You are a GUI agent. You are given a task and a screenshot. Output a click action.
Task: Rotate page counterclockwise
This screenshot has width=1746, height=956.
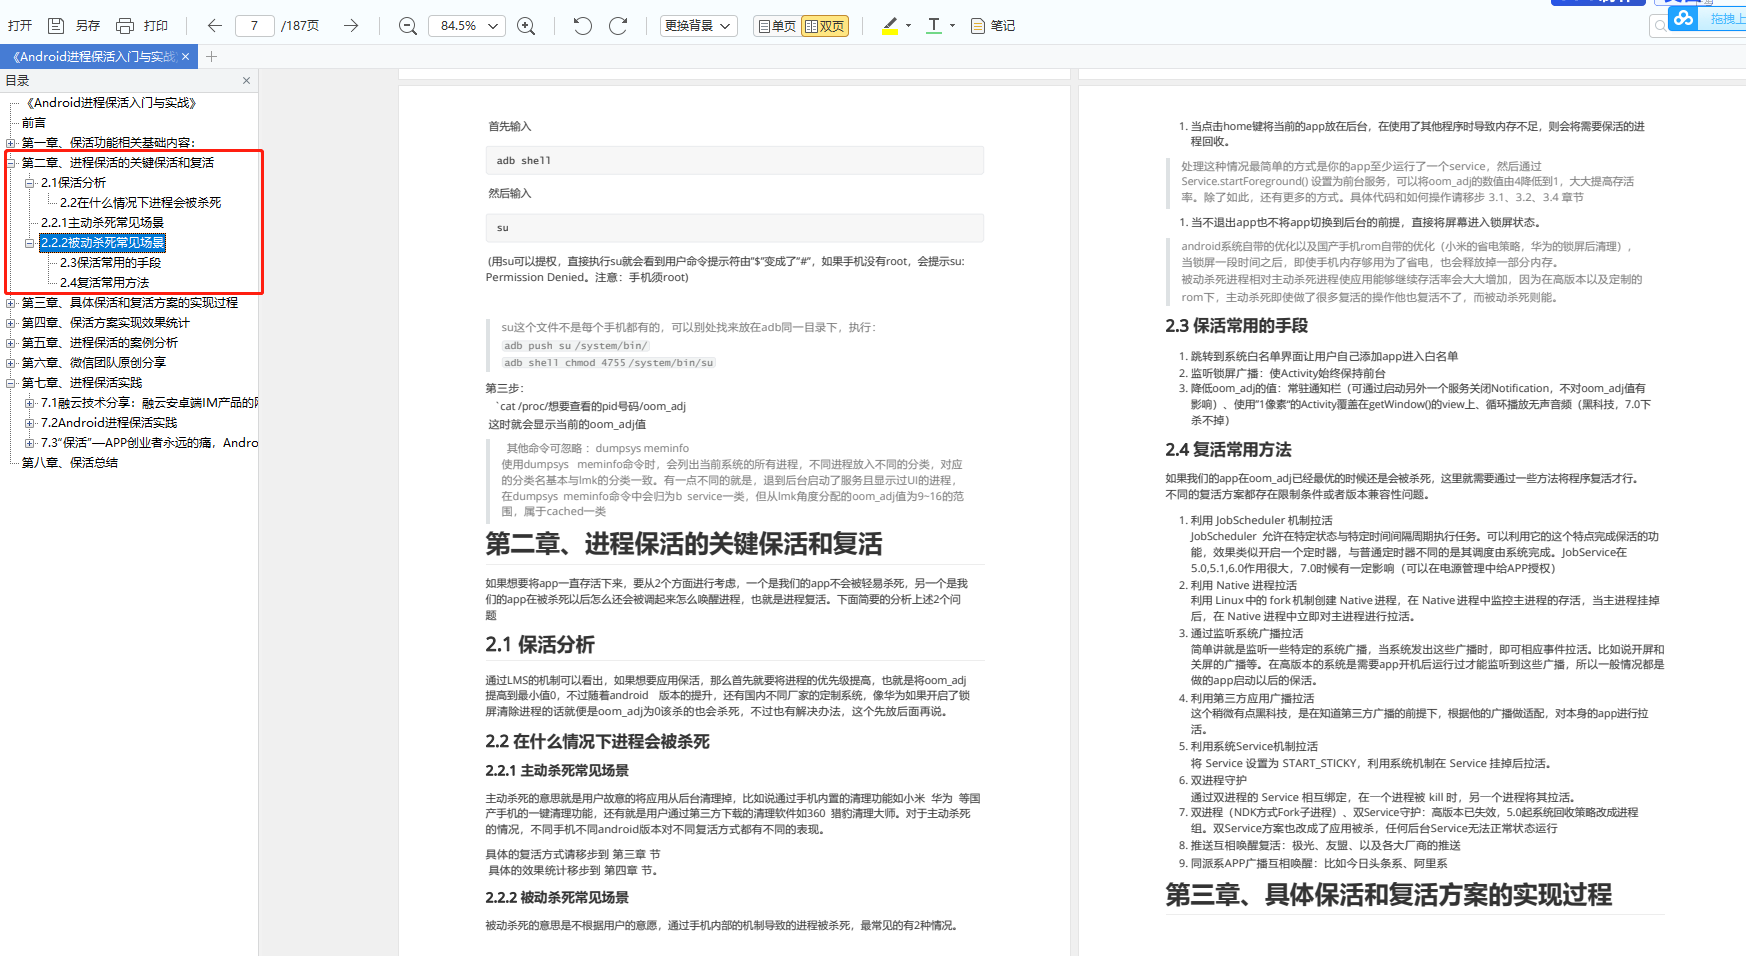click(x=582, y=26)
